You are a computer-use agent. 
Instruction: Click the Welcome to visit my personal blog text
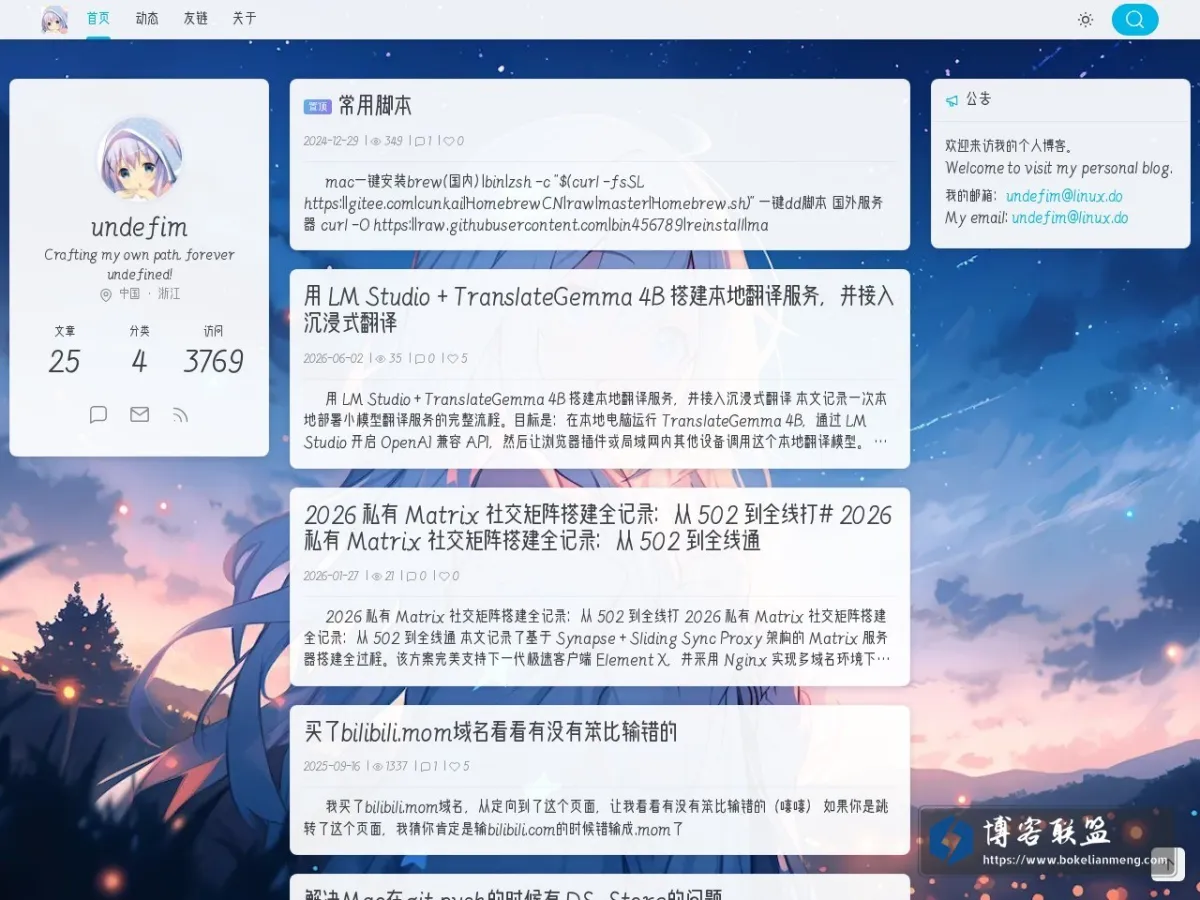click(1059, 168)
